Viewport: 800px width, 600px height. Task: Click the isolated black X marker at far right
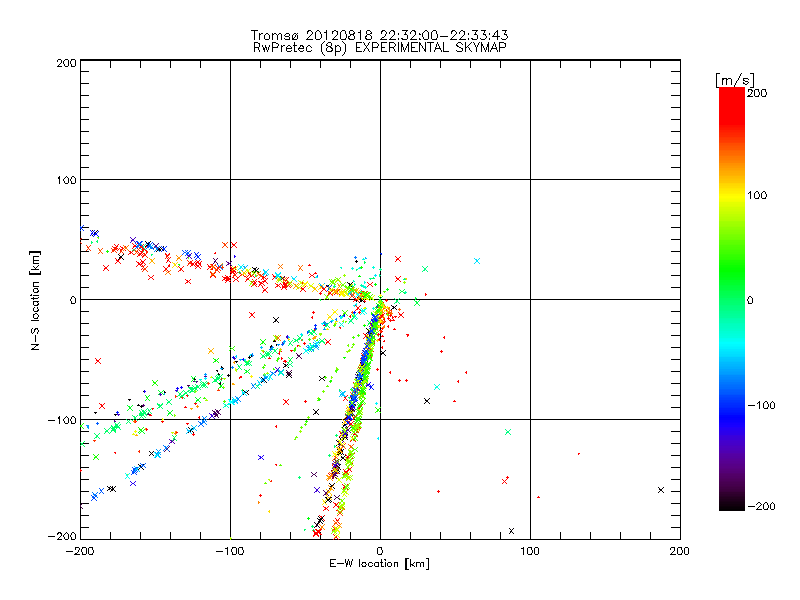pos(661,489)
